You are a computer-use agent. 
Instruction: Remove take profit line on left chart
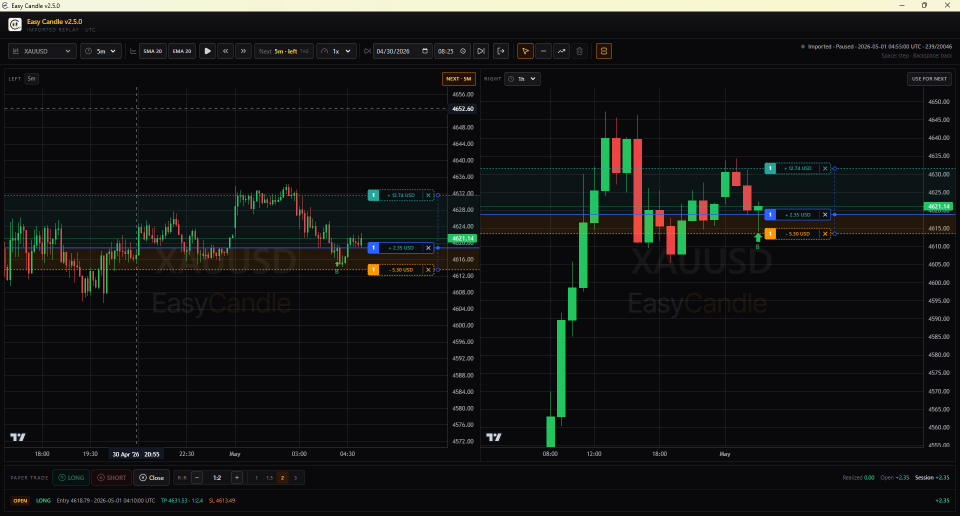coord(428,195)
